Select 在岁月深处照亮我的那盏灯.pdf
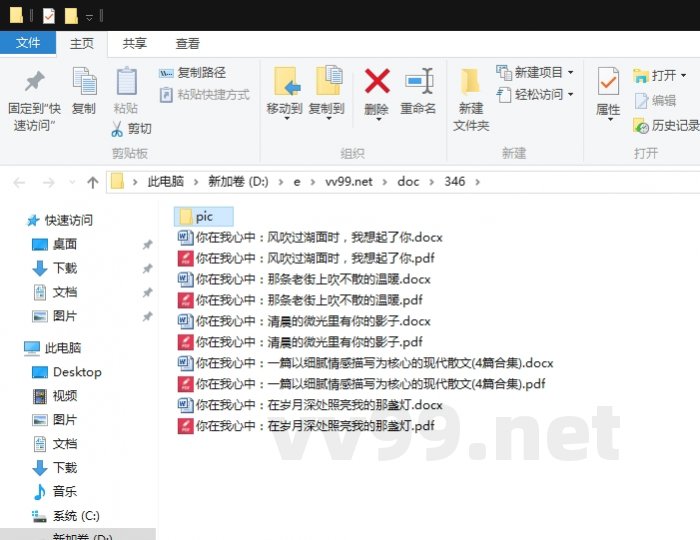The height and width of the screenshot is (540, 700). coord(306,426)
